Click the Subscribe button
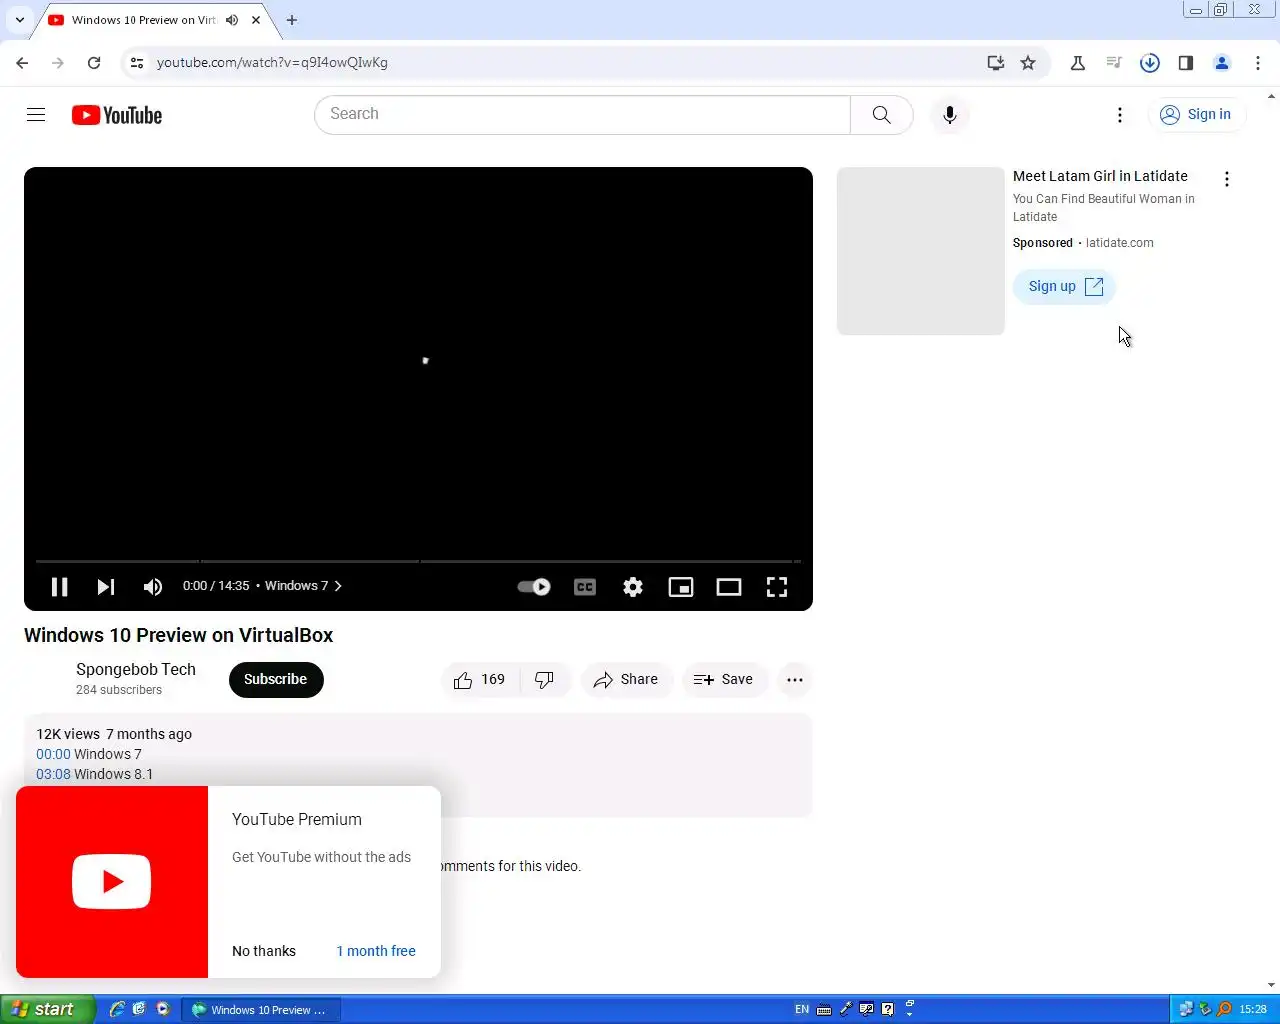Image resolution: width=1280 pixels, height=1024 pixels. coord(276,680)
